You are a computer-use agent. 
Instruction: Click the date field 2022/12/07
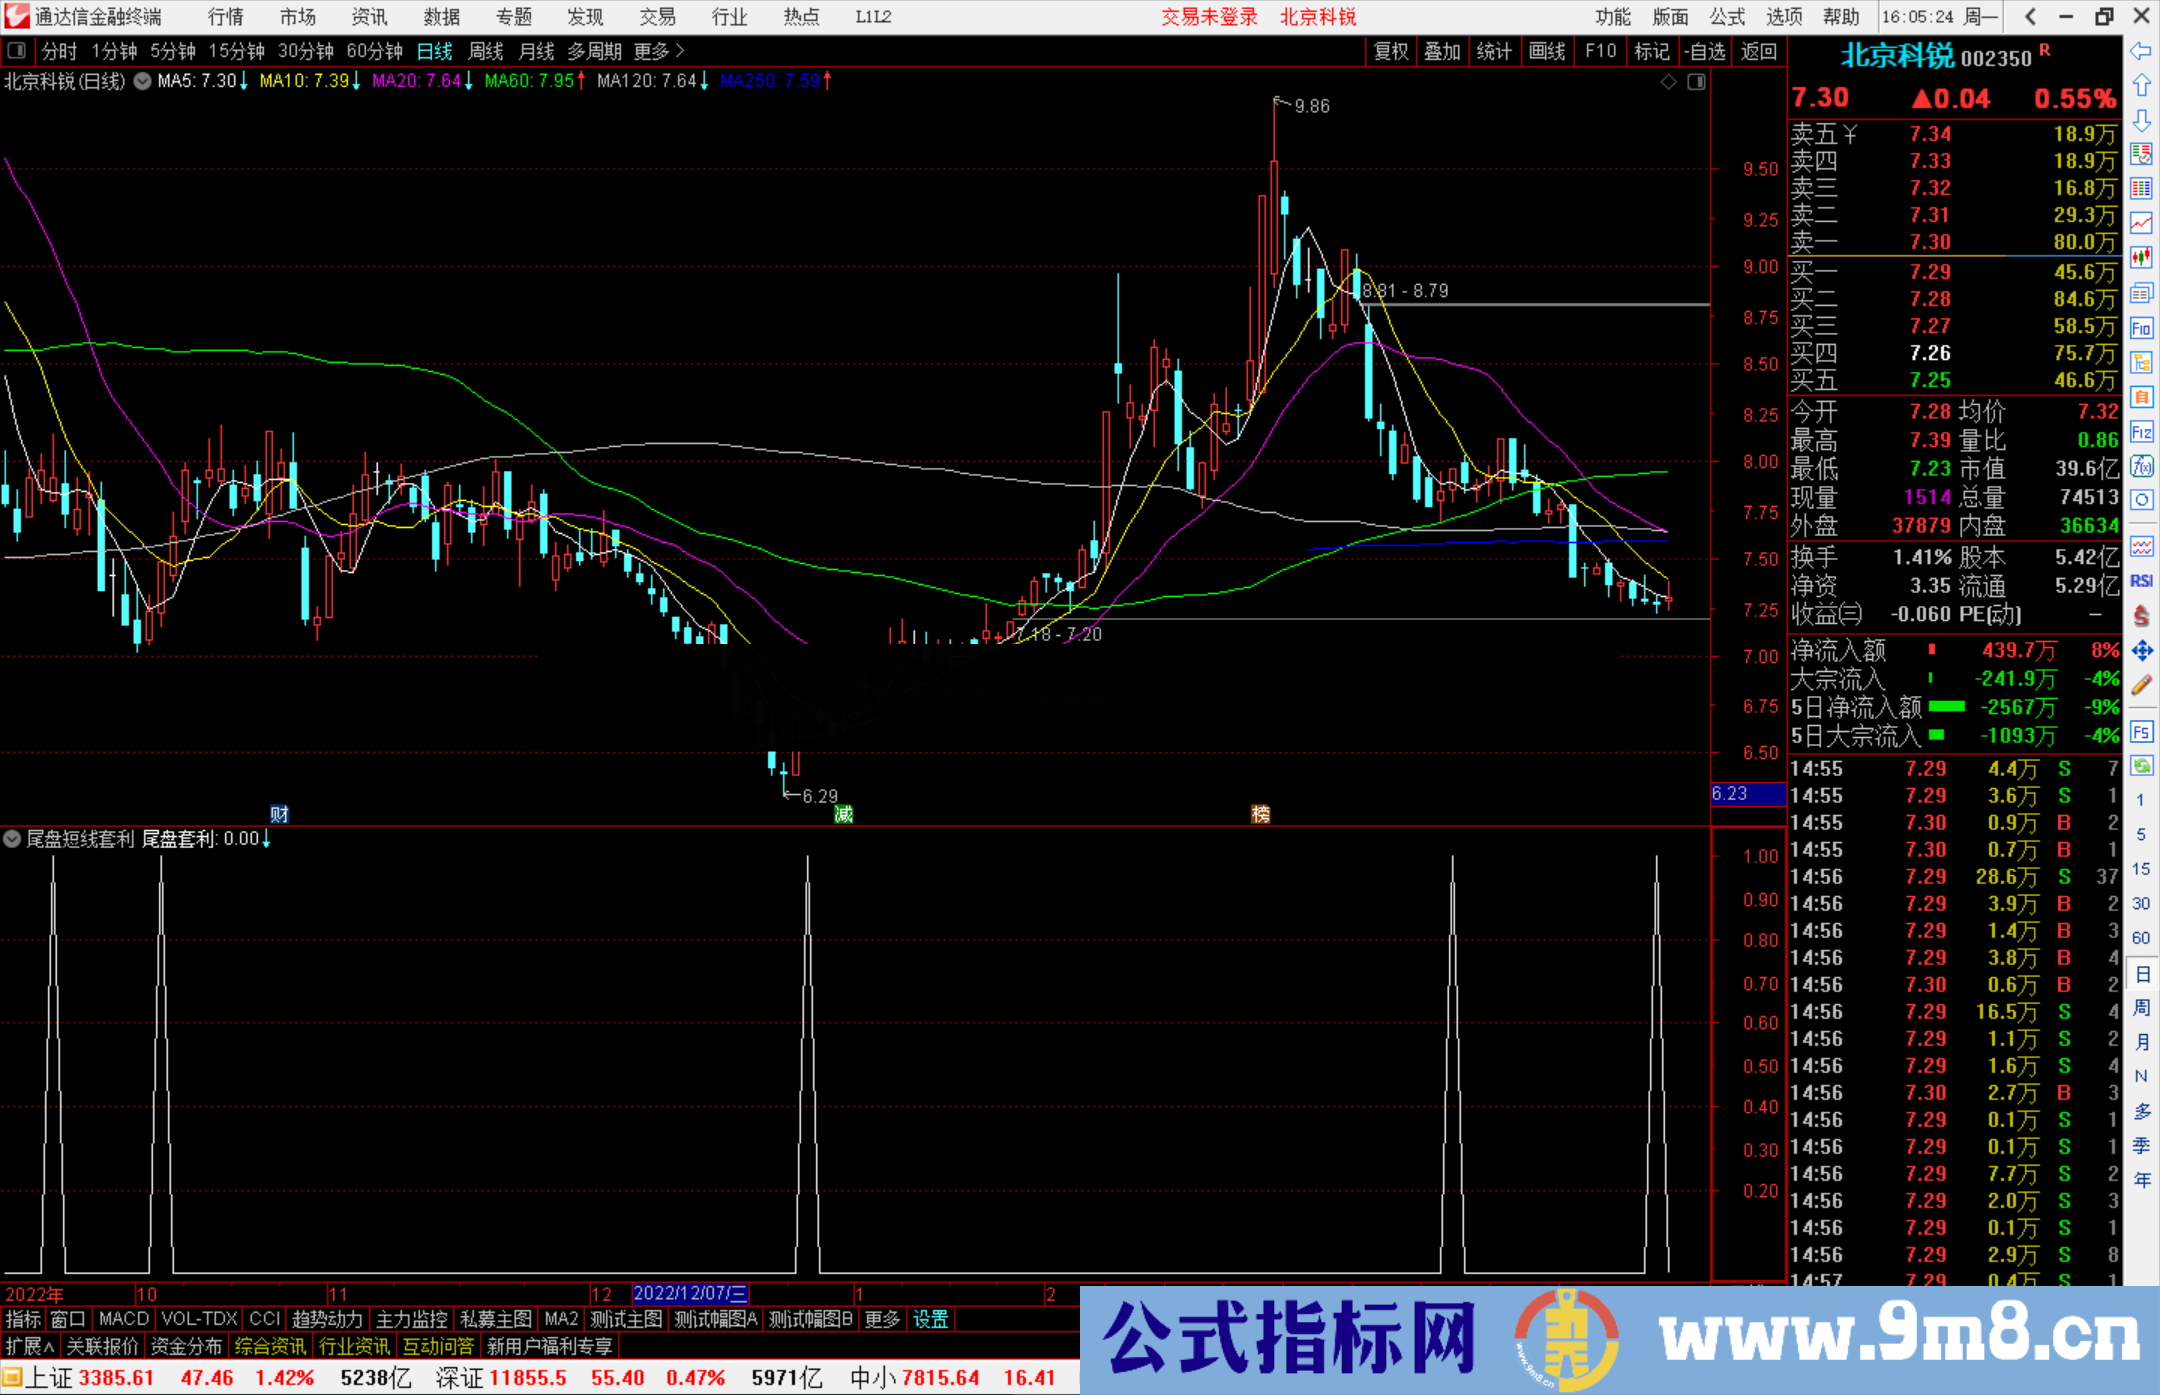click(689, 1294)
